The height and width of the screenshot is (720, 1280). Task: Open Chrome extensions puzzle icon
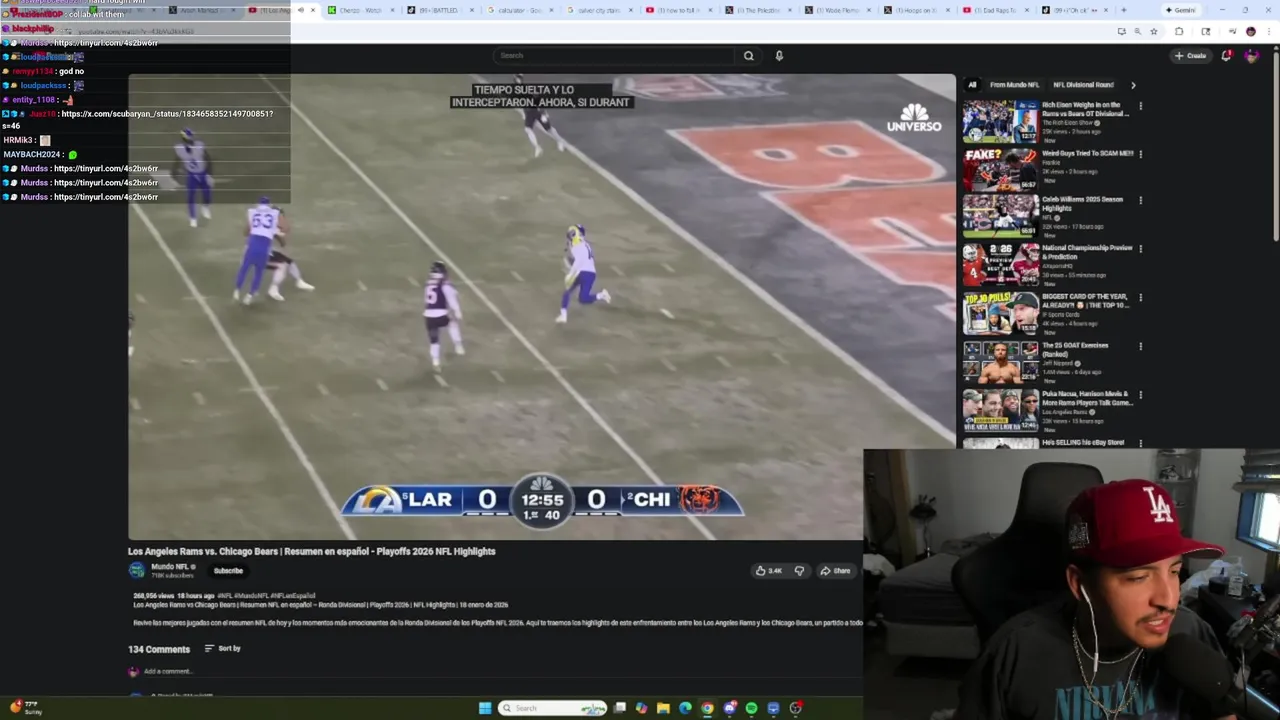pos(1179,32)
